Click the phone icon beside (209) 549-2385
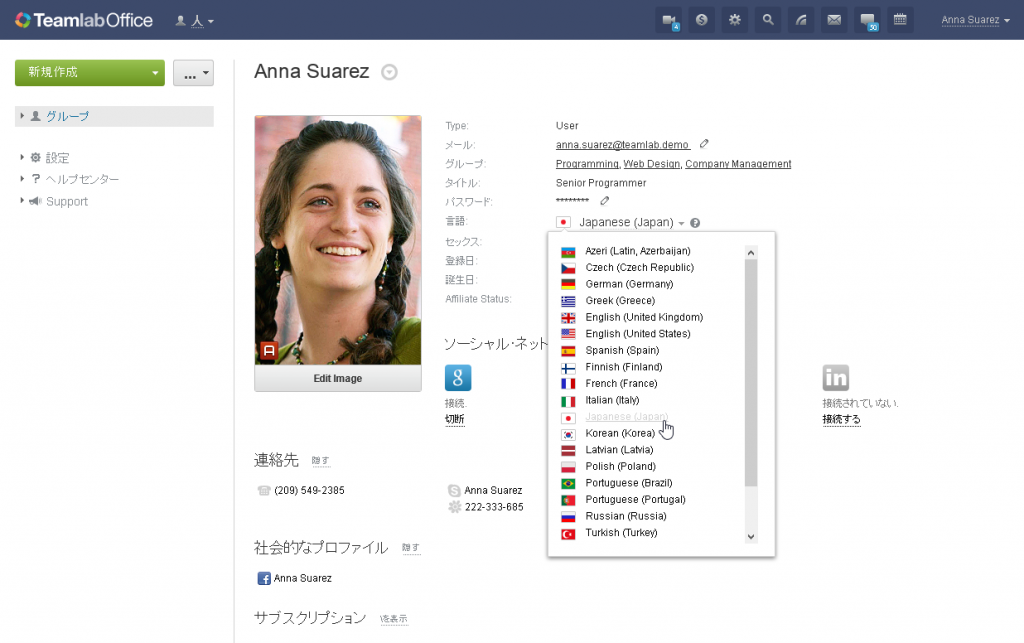The image size is (1024, 643). [263, 490]
